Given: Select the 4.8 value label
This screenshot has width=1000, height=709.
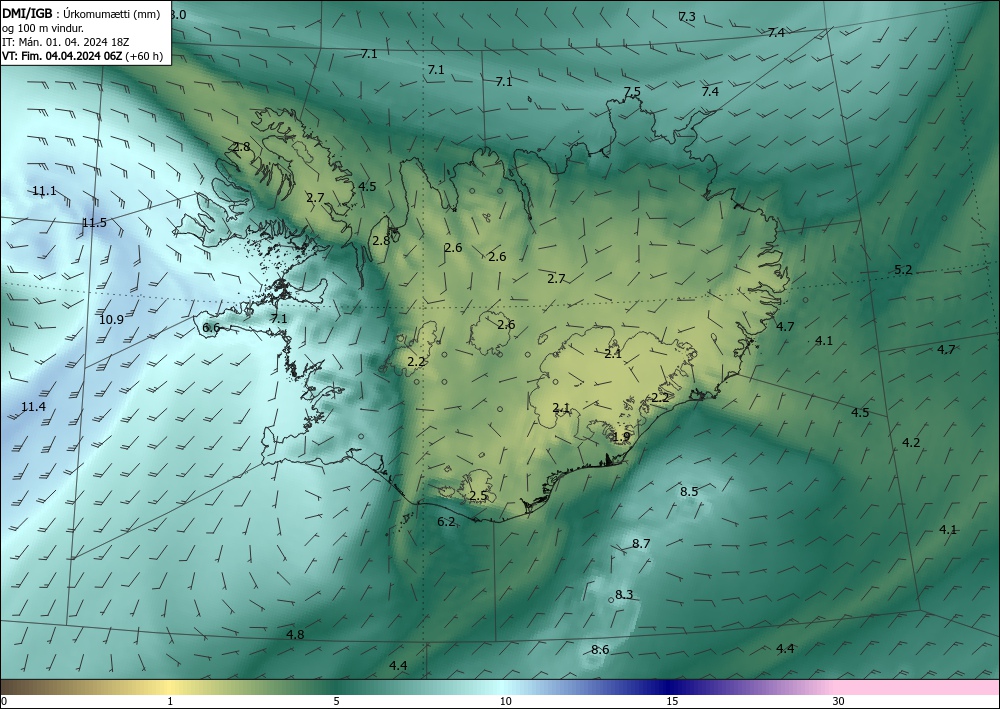Looking at the screenshot, I should [295, 635].
